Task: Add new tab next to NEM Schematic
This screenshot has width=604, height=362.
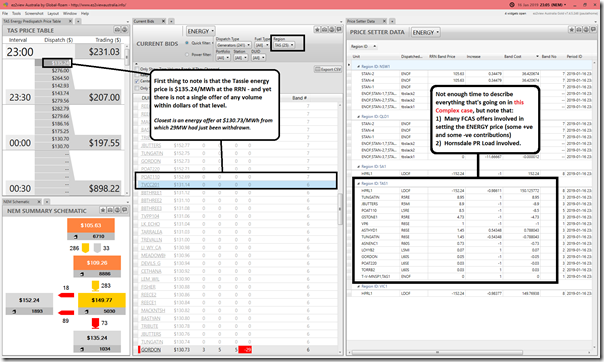Action: (47, 201)
